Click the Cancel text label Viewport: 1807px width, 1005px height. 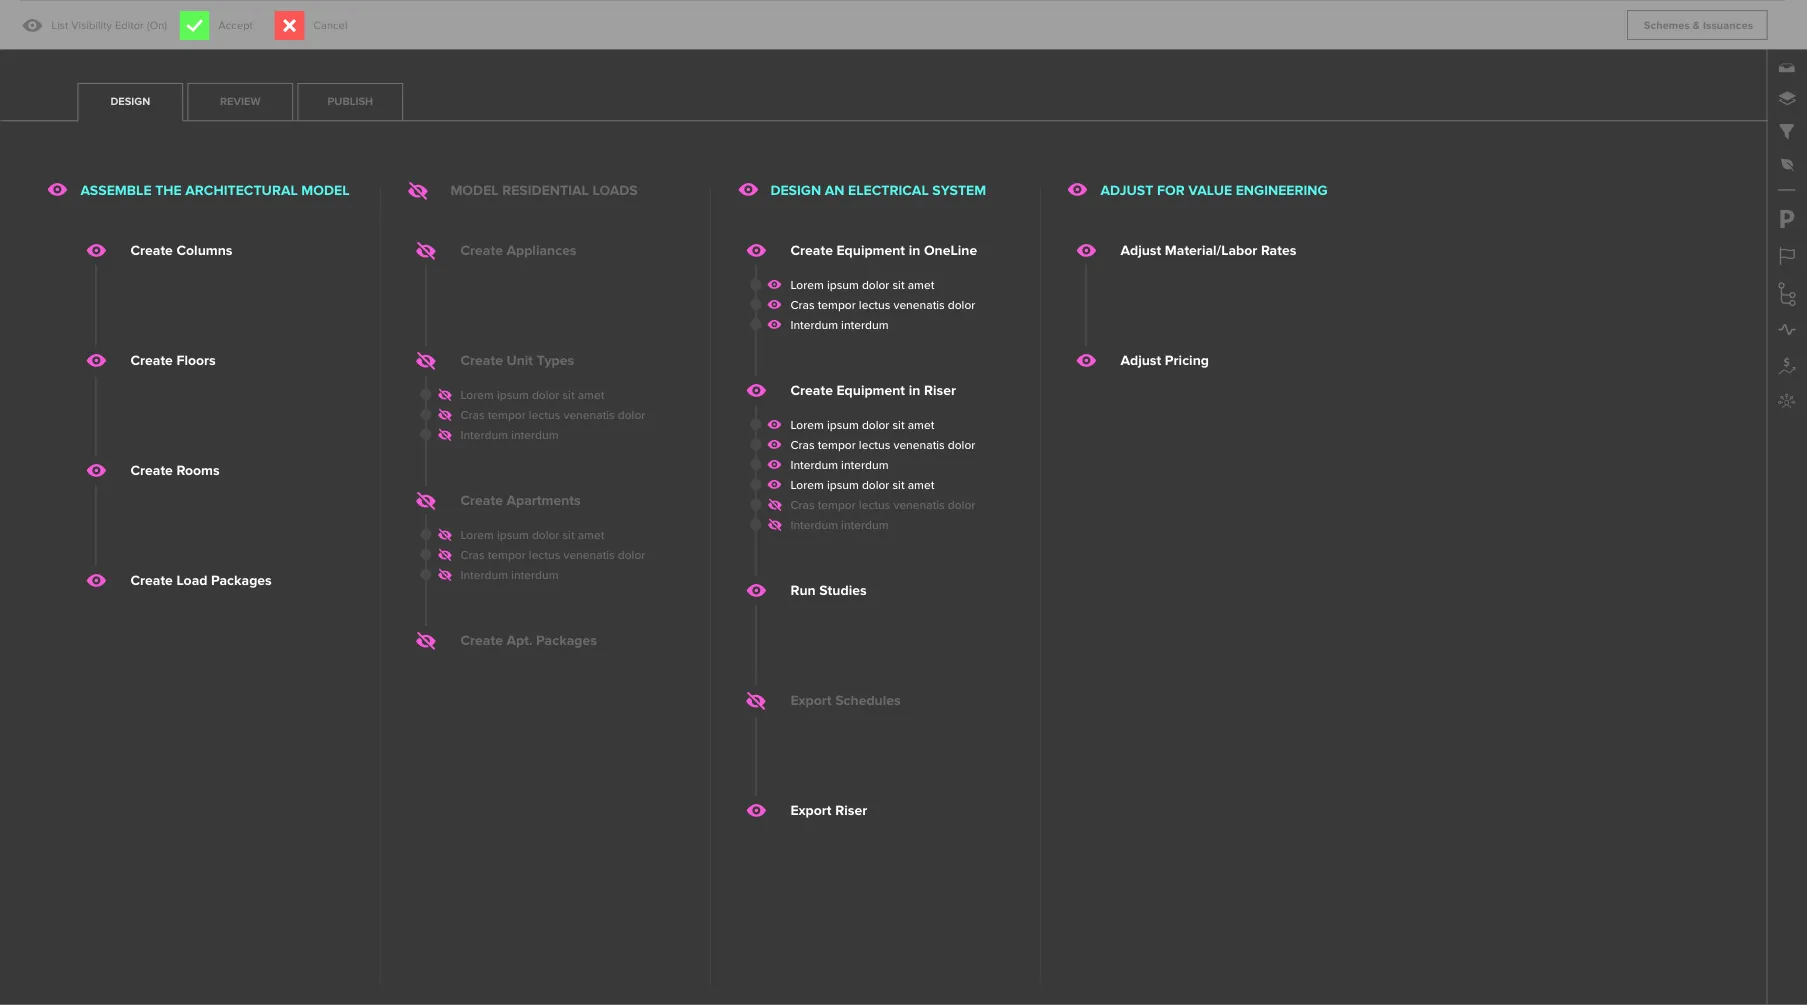pos(330,25)
